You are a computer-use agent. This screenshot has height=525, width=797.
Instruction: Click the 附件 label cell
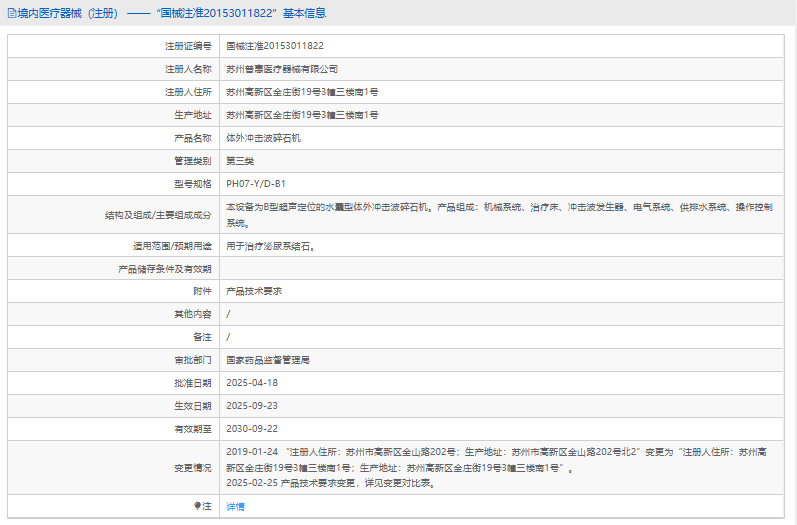113,291
